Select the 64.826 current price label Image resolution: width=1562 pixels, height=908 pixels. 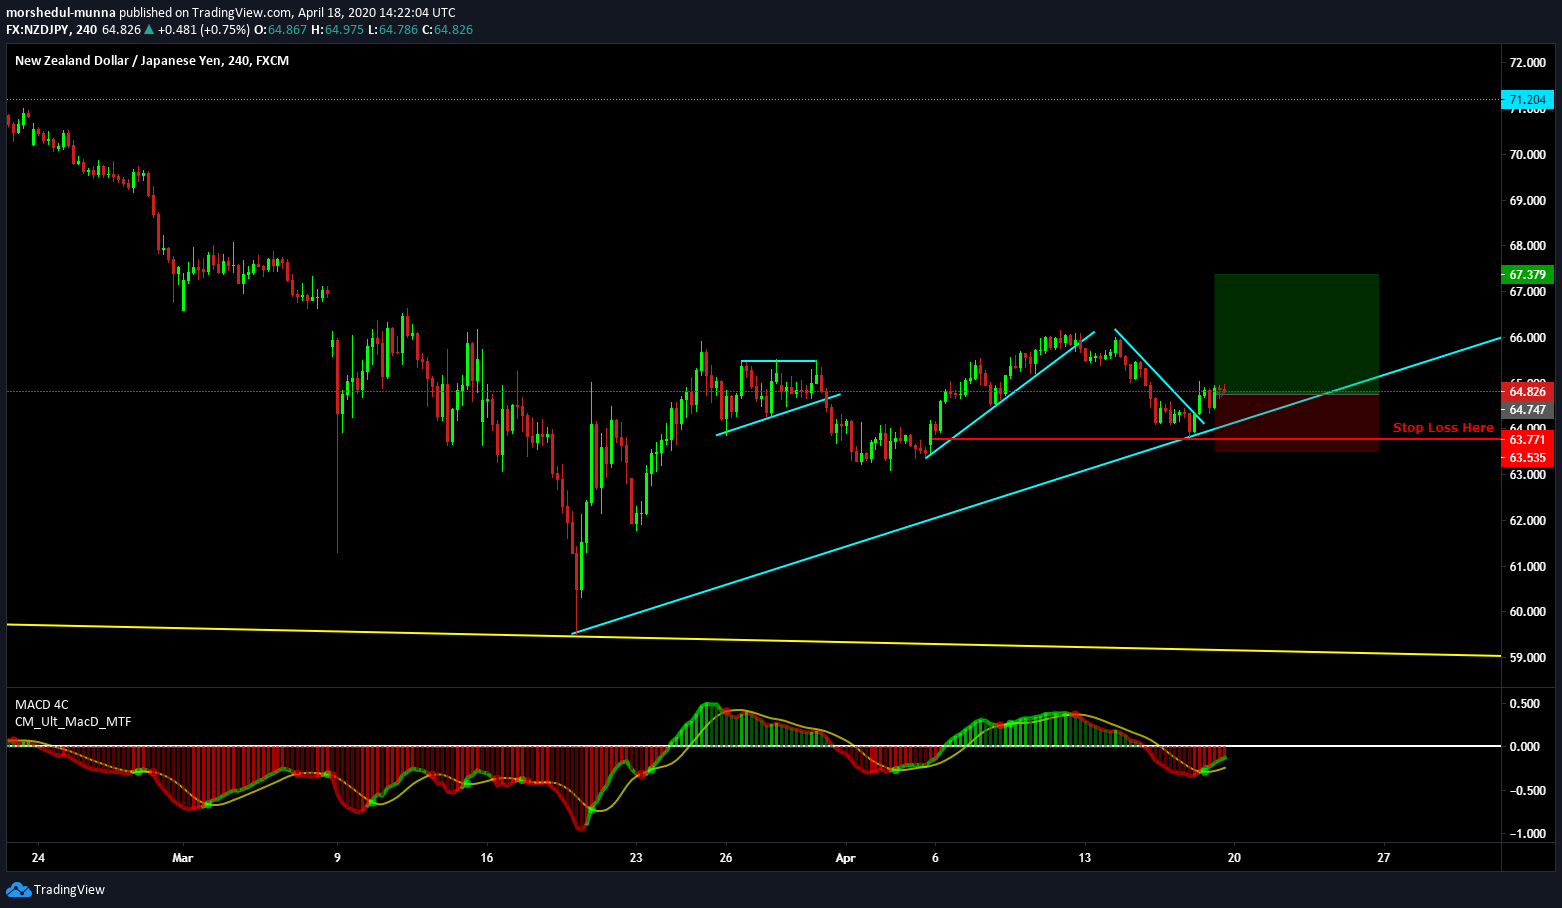(x=1527, y=392)
